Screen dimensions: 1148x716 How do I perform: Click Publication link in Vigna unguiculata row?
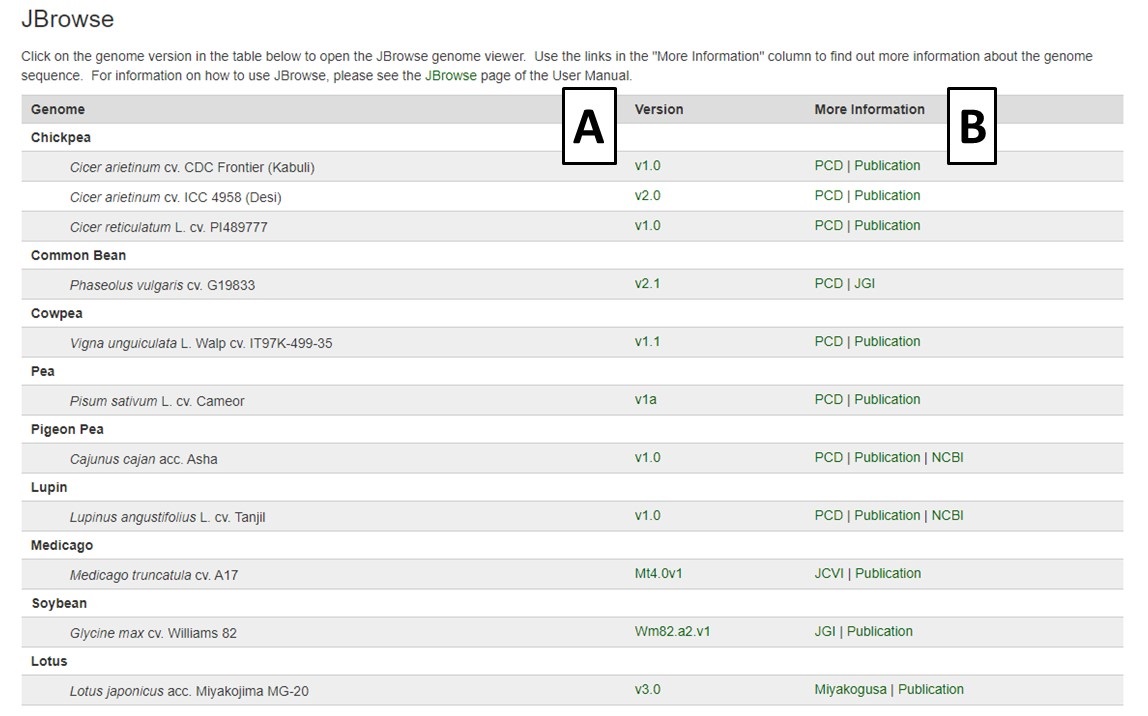(x=887, y=341)
